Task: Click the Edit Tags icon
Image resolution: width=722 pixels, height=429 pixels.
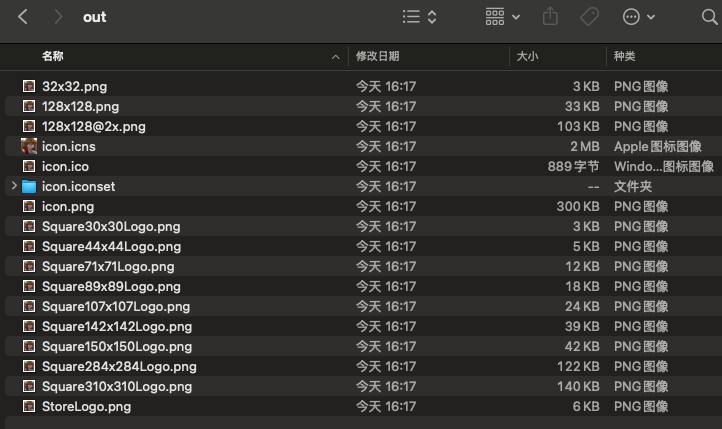Action: [x=589, y=17]
